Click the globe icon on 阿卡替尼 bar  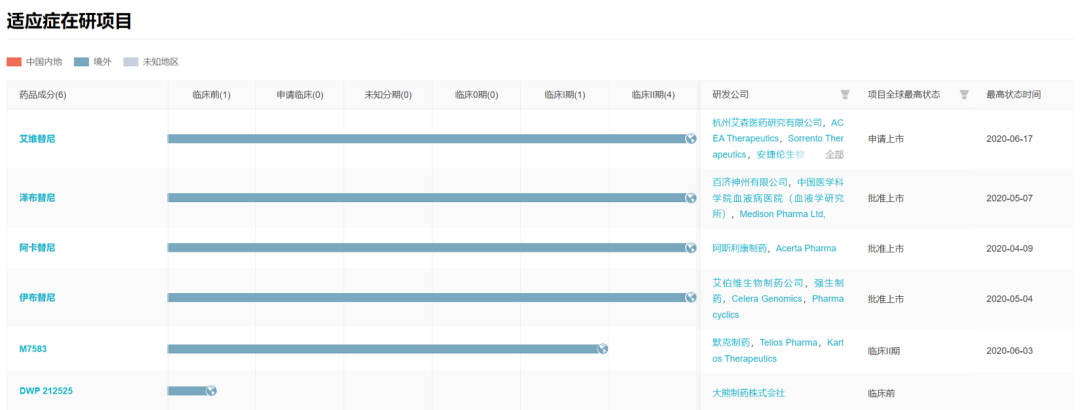coord(691,247)
